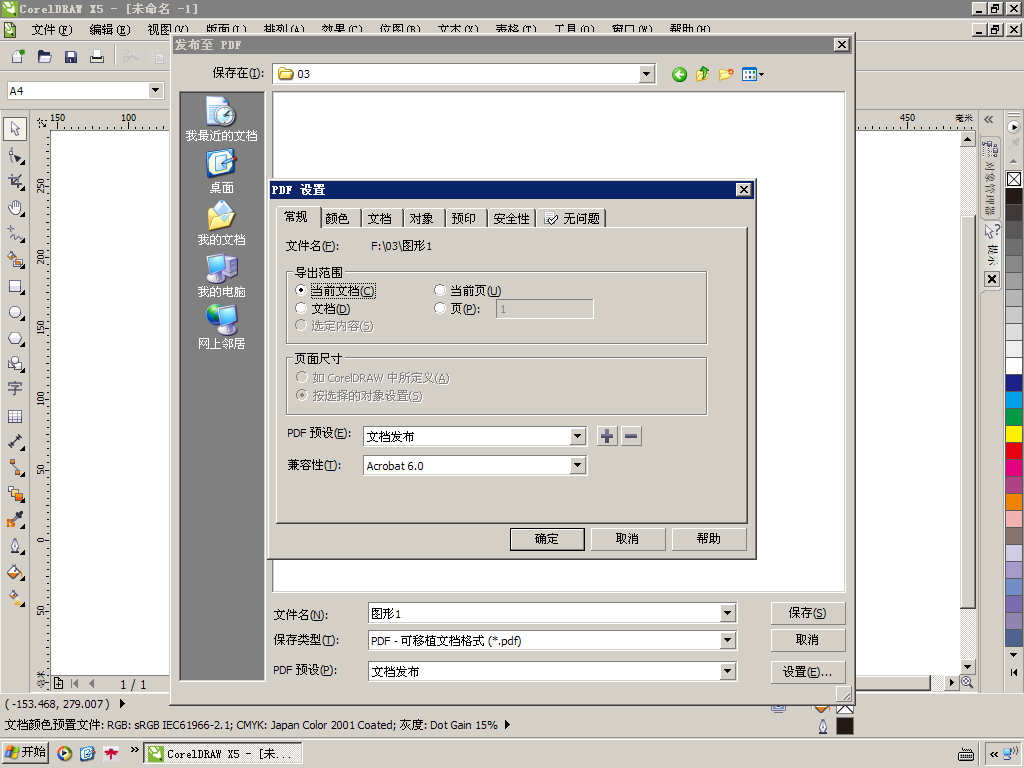Image resolution: width=1024 pixels, height=768 pixels.
Task: Expand A4 page size dropdown
Action: tap(155, 90)
